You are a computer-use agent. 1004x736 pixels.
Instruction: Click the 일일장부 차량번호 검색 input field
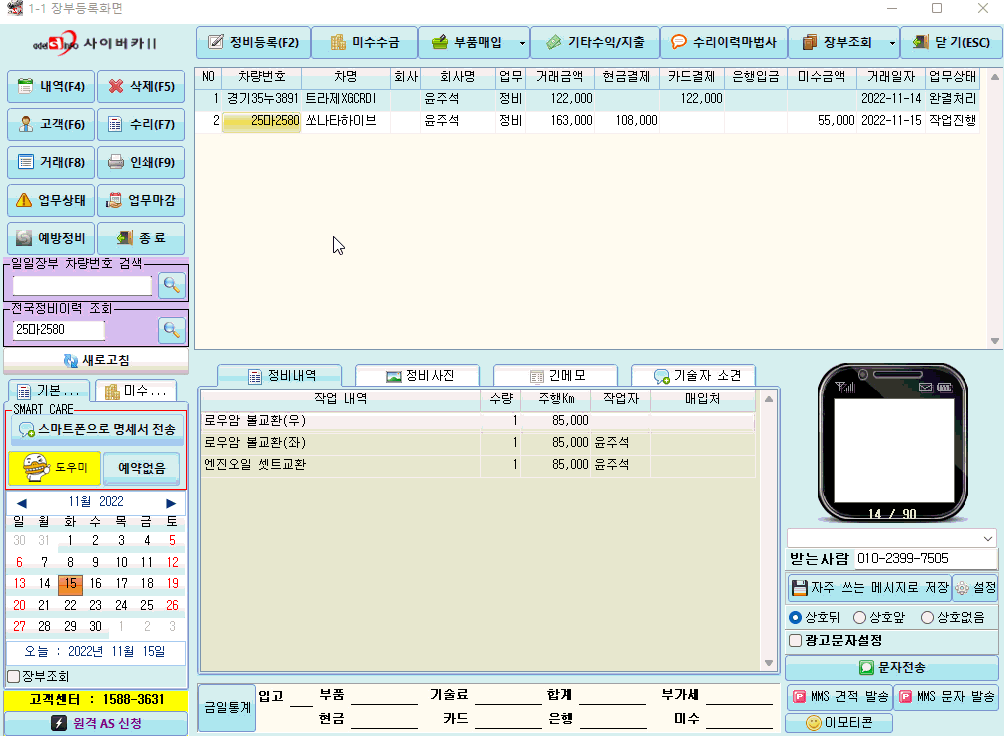82,285
